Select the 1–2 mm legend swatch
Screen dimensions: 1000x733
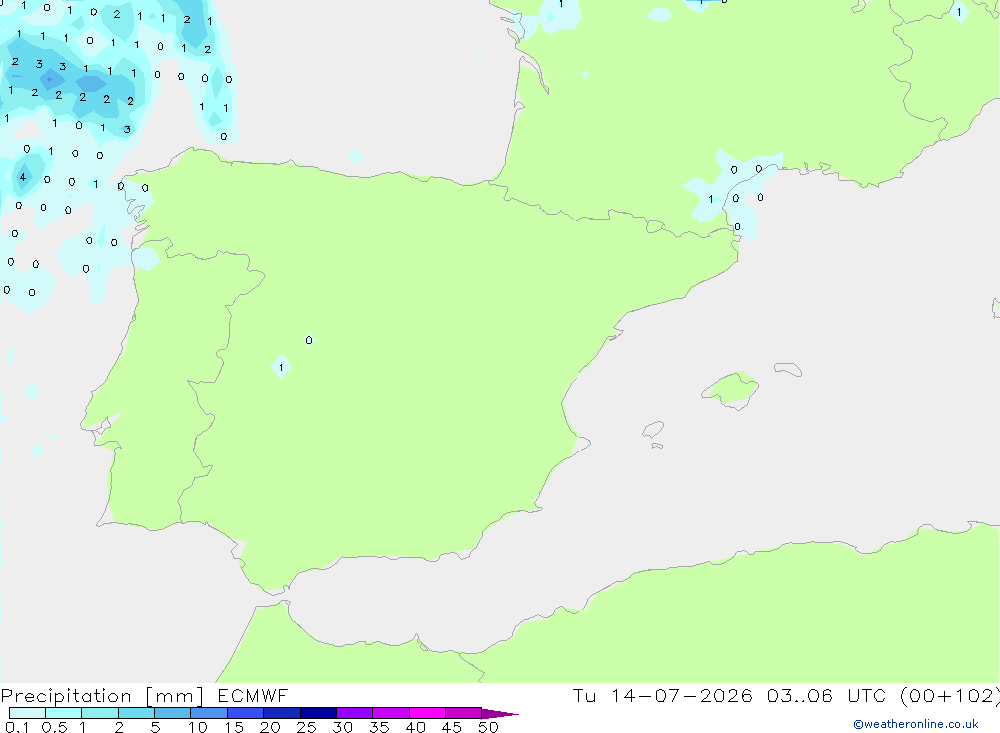tap(100, 713)
